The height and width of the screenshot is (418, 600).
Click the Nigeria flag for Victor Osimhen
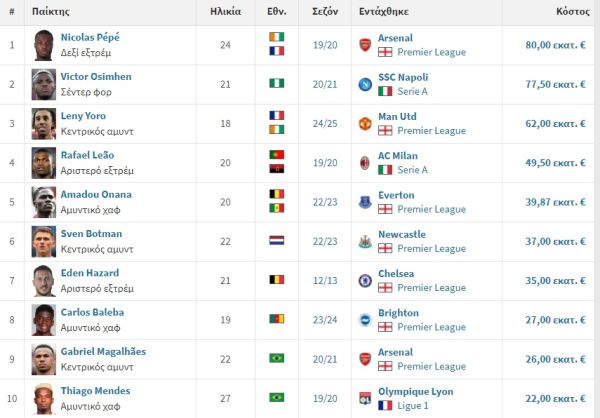[x=277, y=84]
